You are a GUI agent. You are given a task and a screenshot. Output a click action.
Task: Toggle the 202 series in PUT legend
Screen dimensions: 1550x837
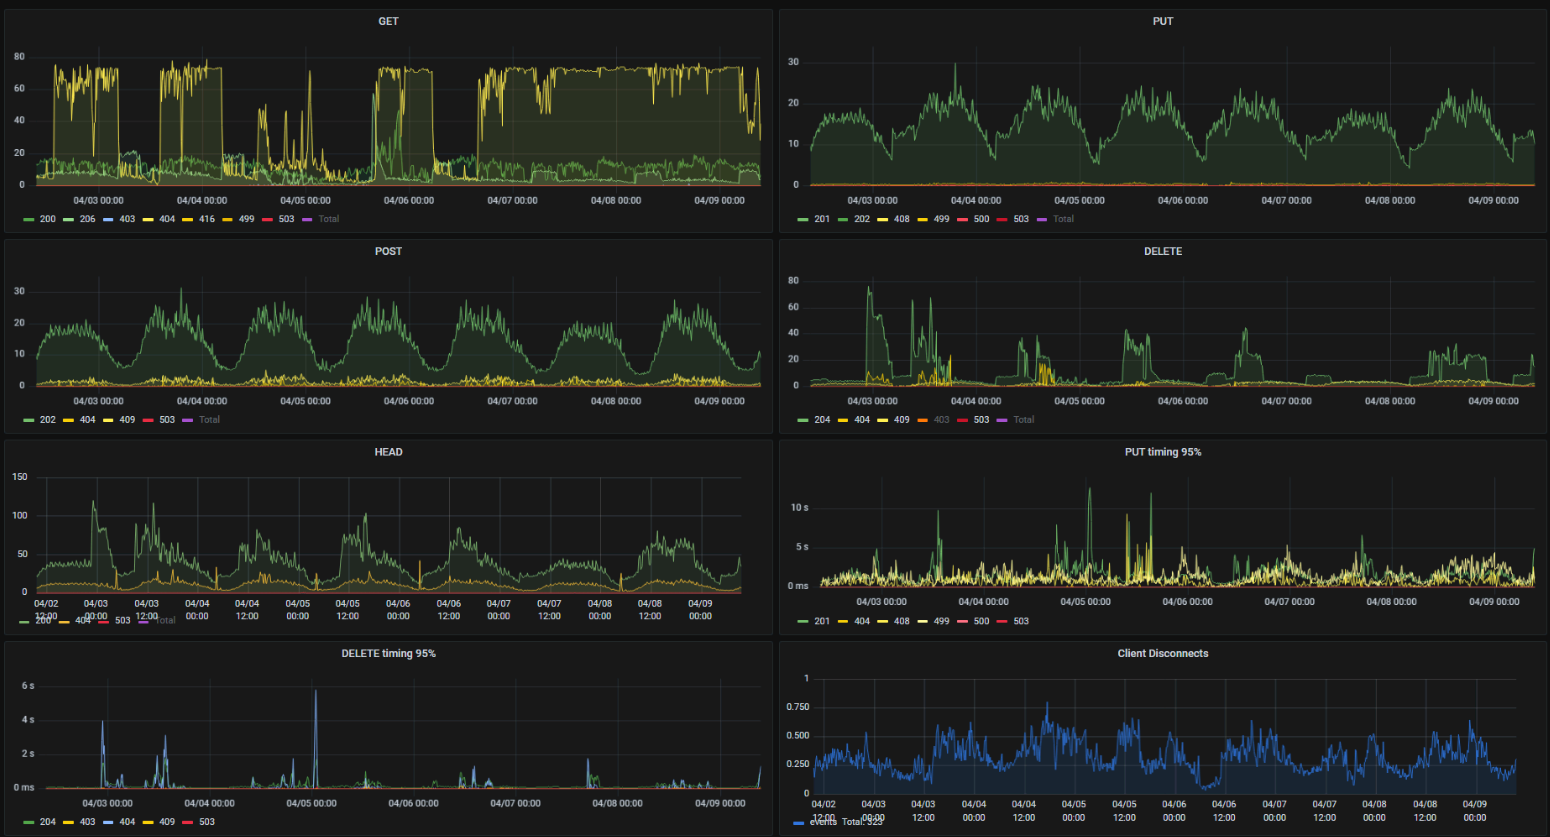pyautogui.click(x=862, y=219)
